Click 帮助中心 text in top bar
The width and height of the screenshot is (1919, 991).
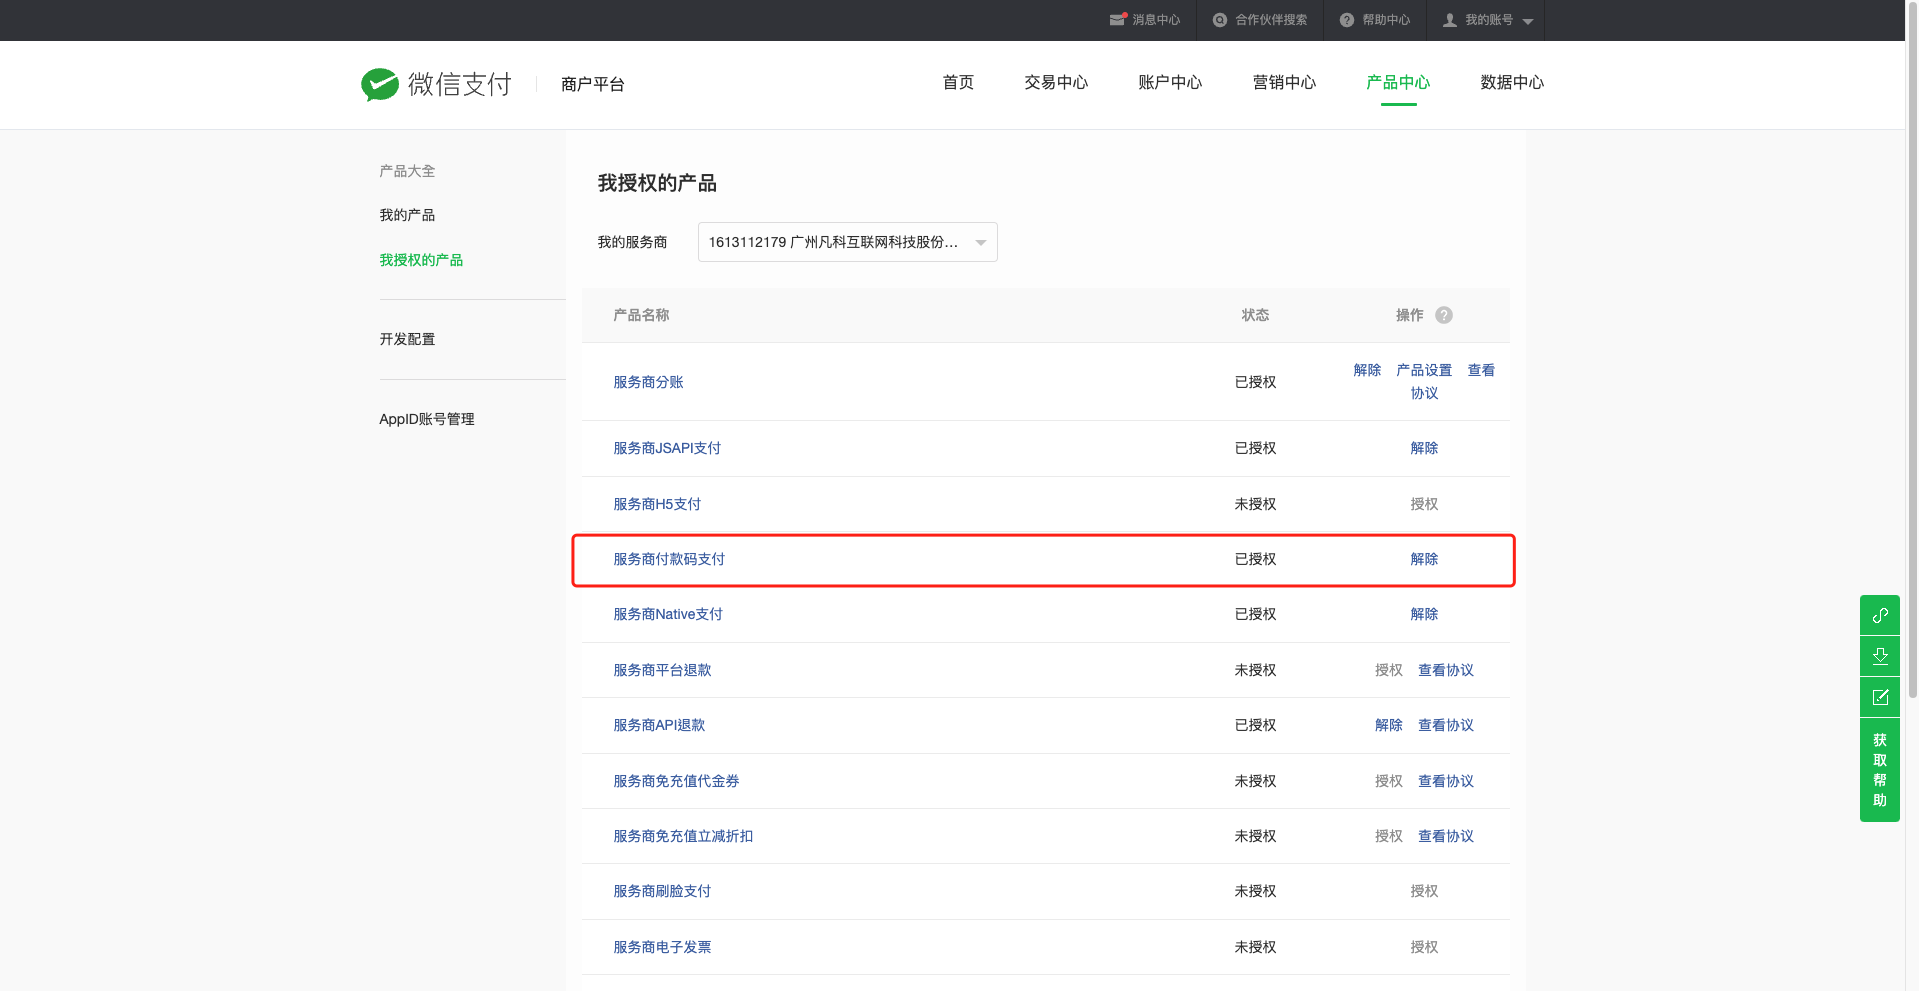(x=1386, y=20)
